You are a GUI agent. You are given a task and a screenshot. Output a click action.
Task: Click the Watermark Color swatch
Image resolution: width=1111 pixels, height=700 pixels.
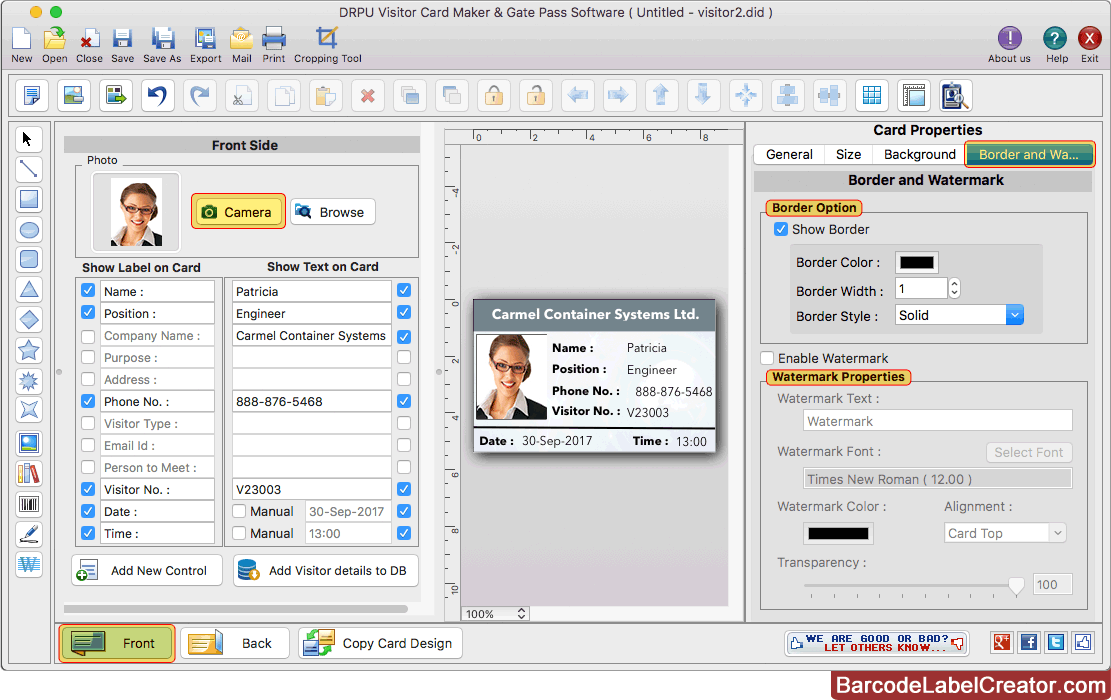[838, 534]
